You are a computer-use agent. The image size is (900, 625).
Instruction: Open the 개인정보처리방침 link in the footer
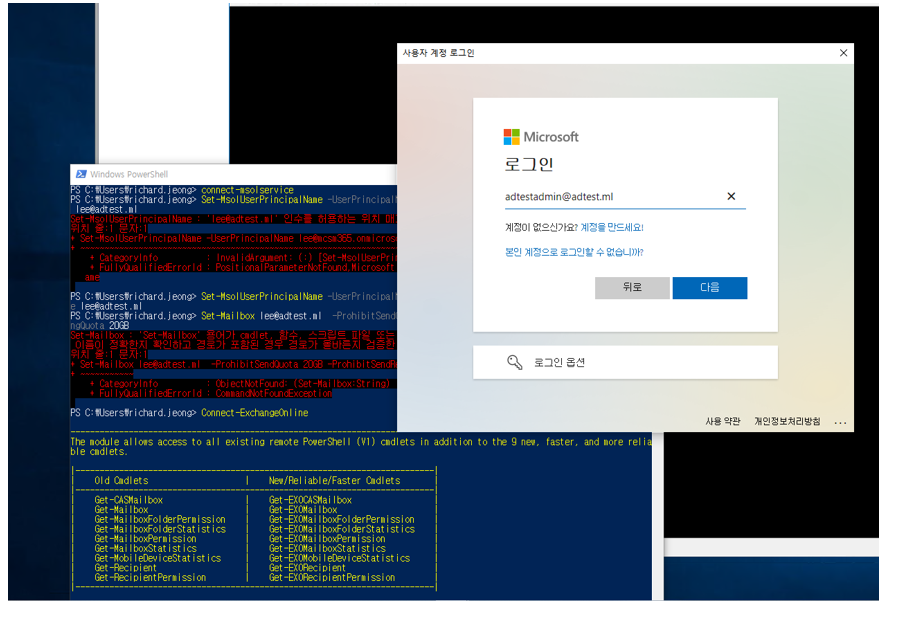coord(787,421)
